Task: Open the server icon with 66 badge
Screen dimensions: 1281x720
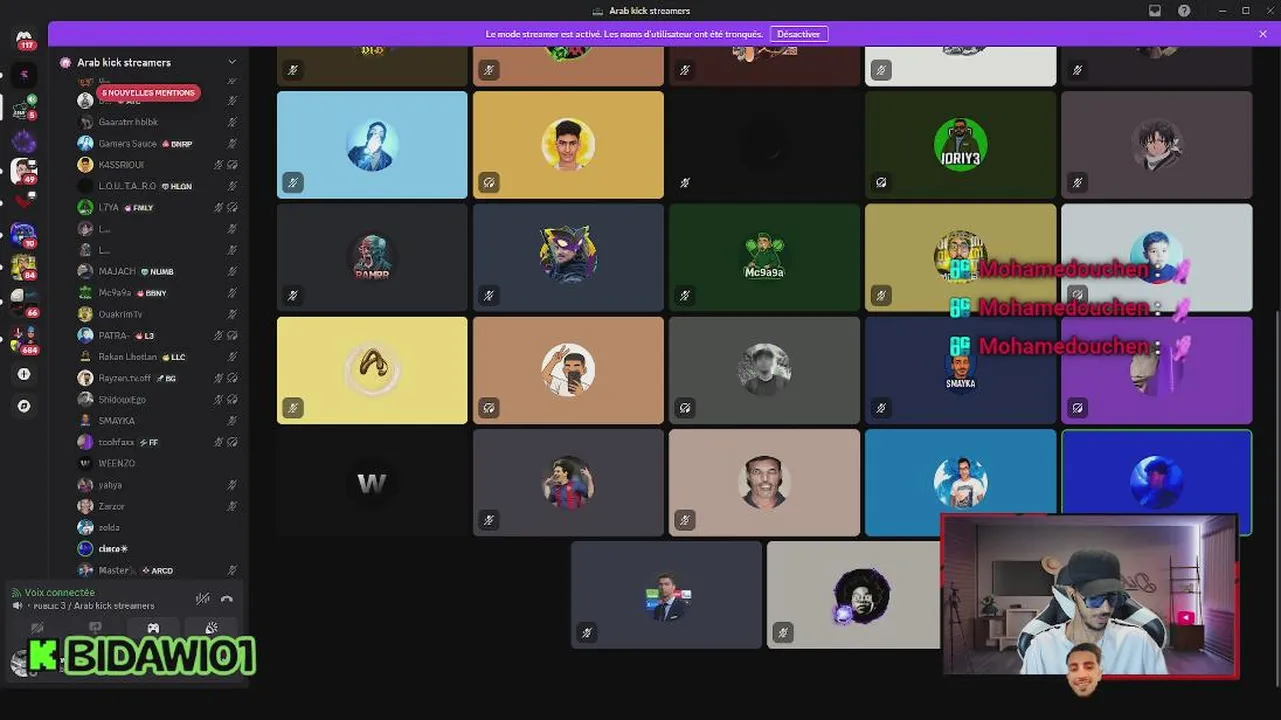Action: tap(23, 301)
